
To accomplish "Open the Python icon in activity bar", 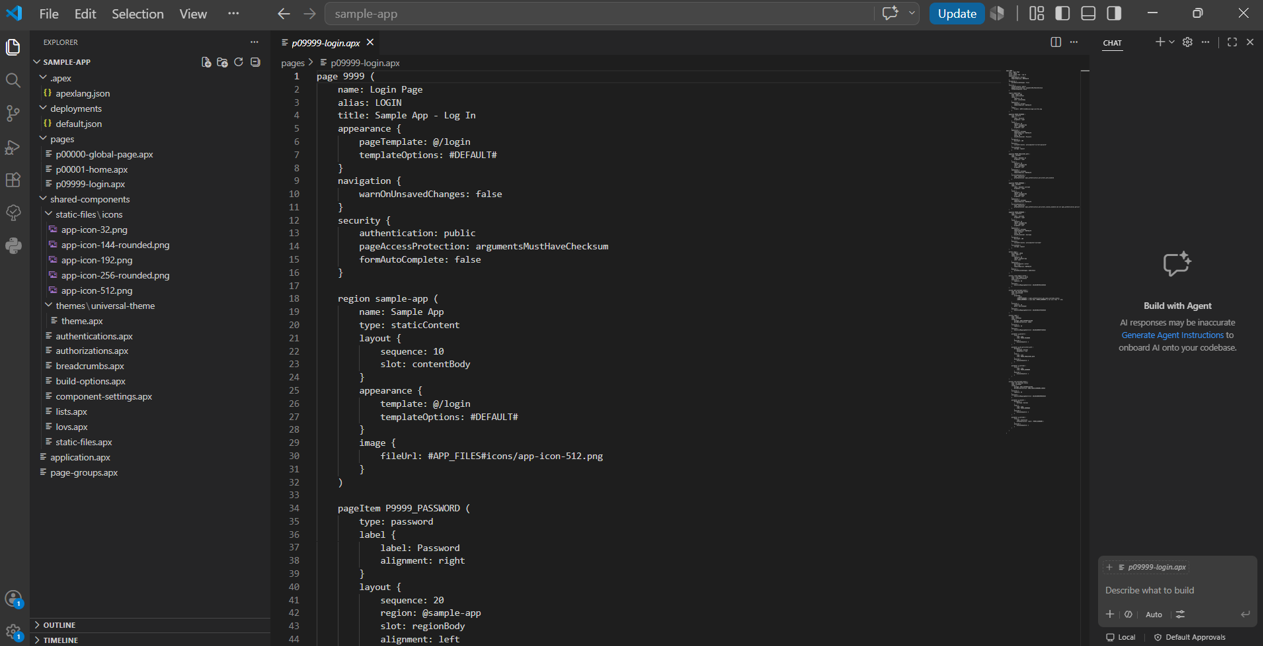I will [x=13, y=246].
